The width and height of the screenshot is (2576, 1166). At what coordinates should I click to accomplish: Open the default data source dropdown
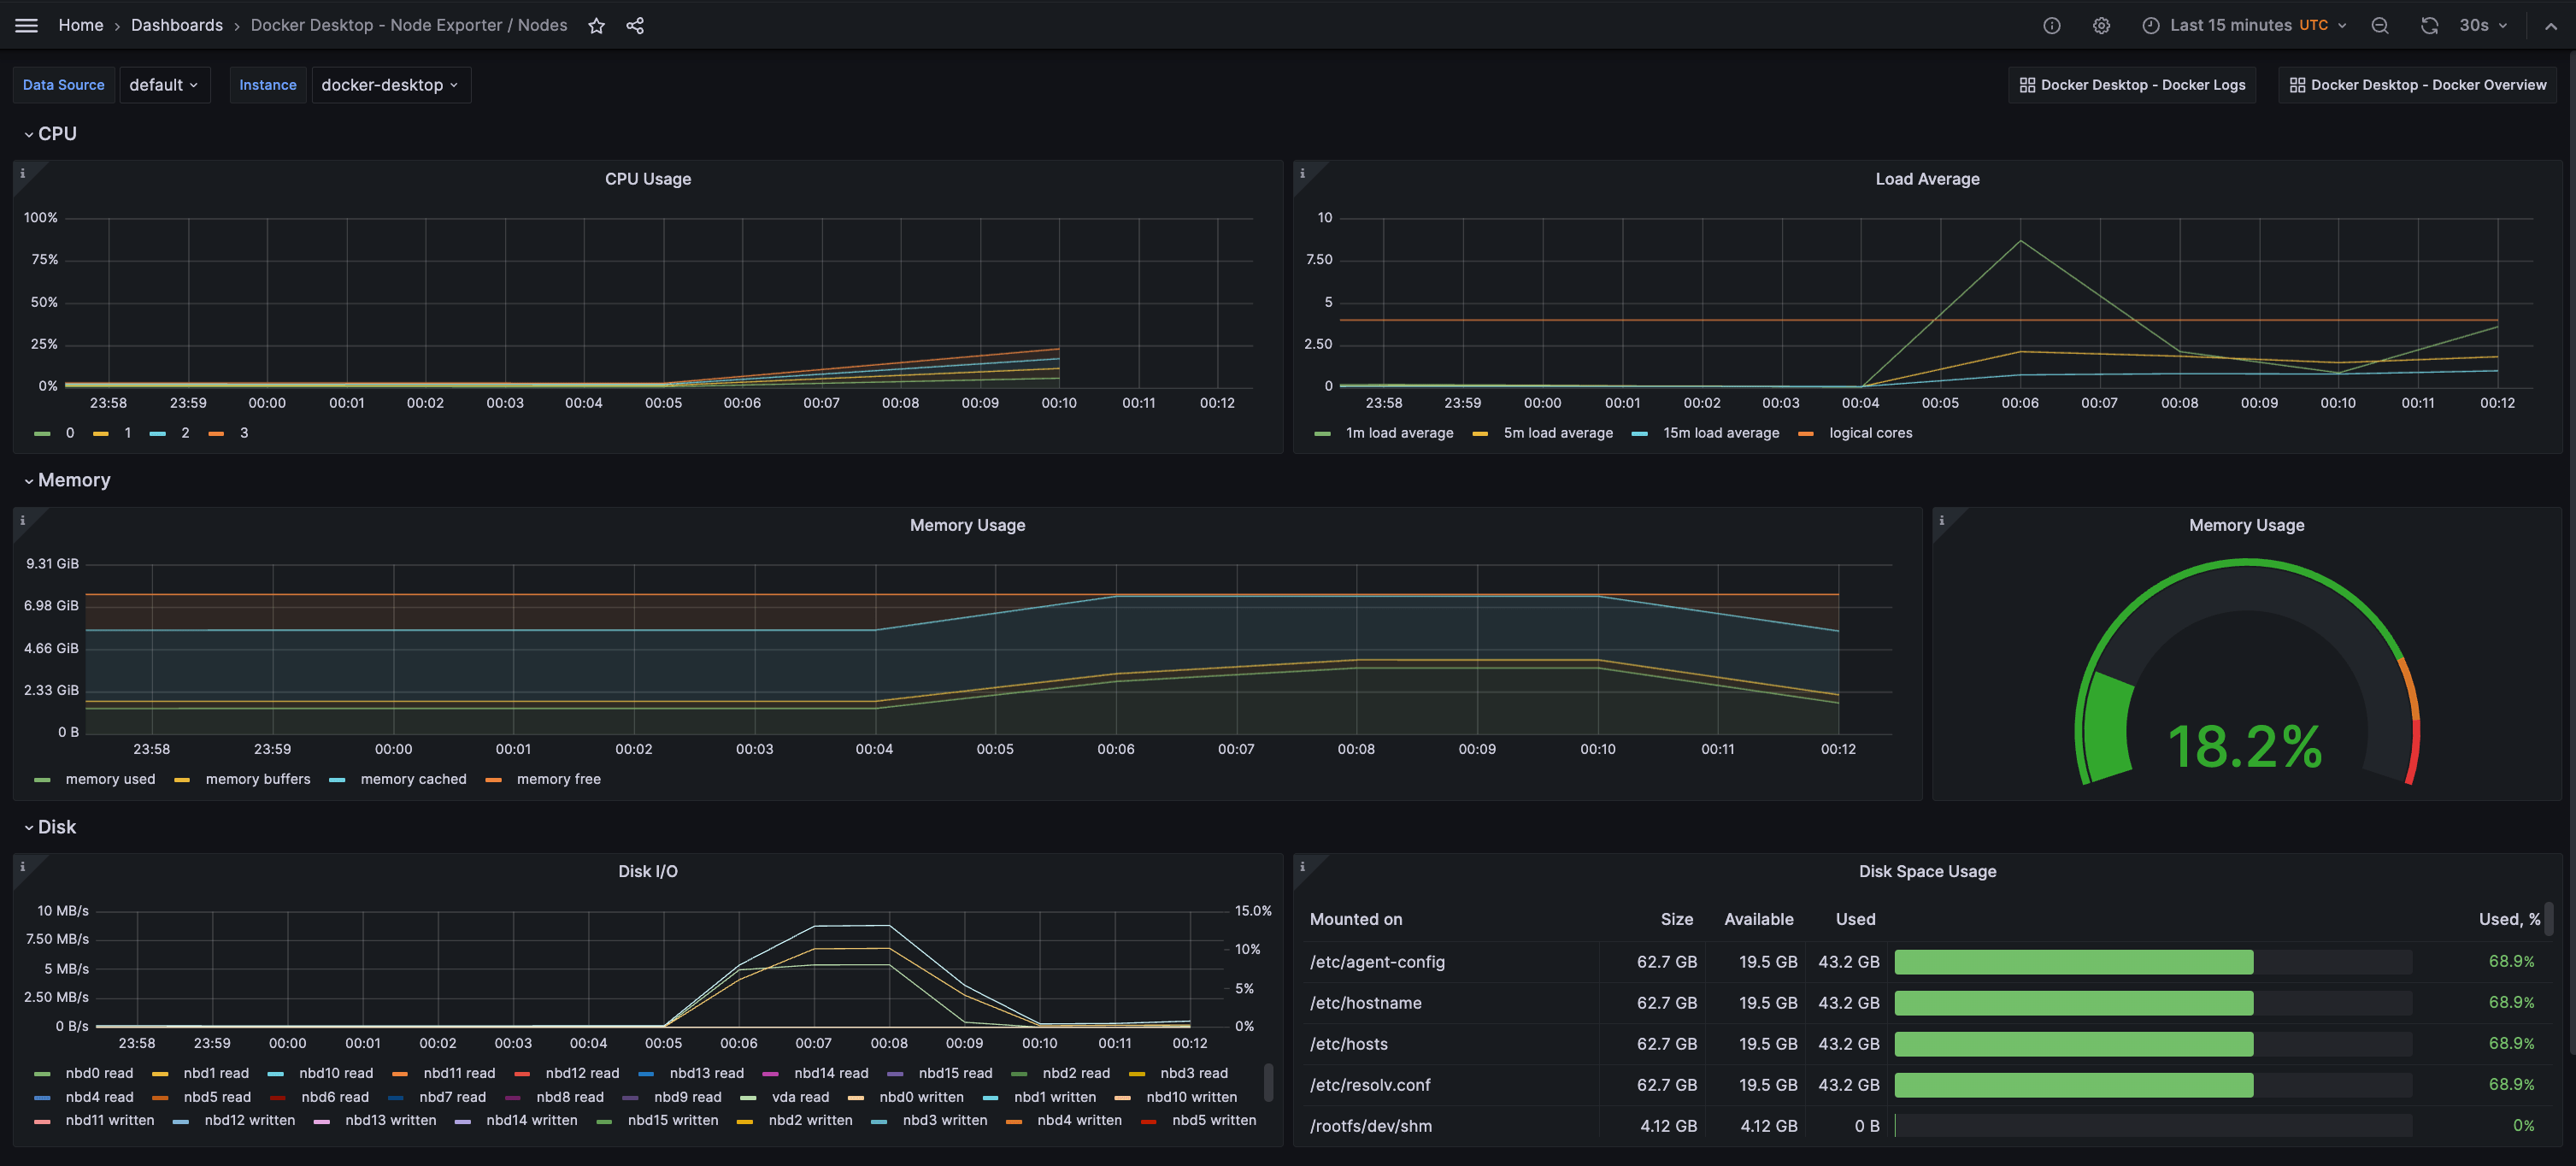point(165,85)
